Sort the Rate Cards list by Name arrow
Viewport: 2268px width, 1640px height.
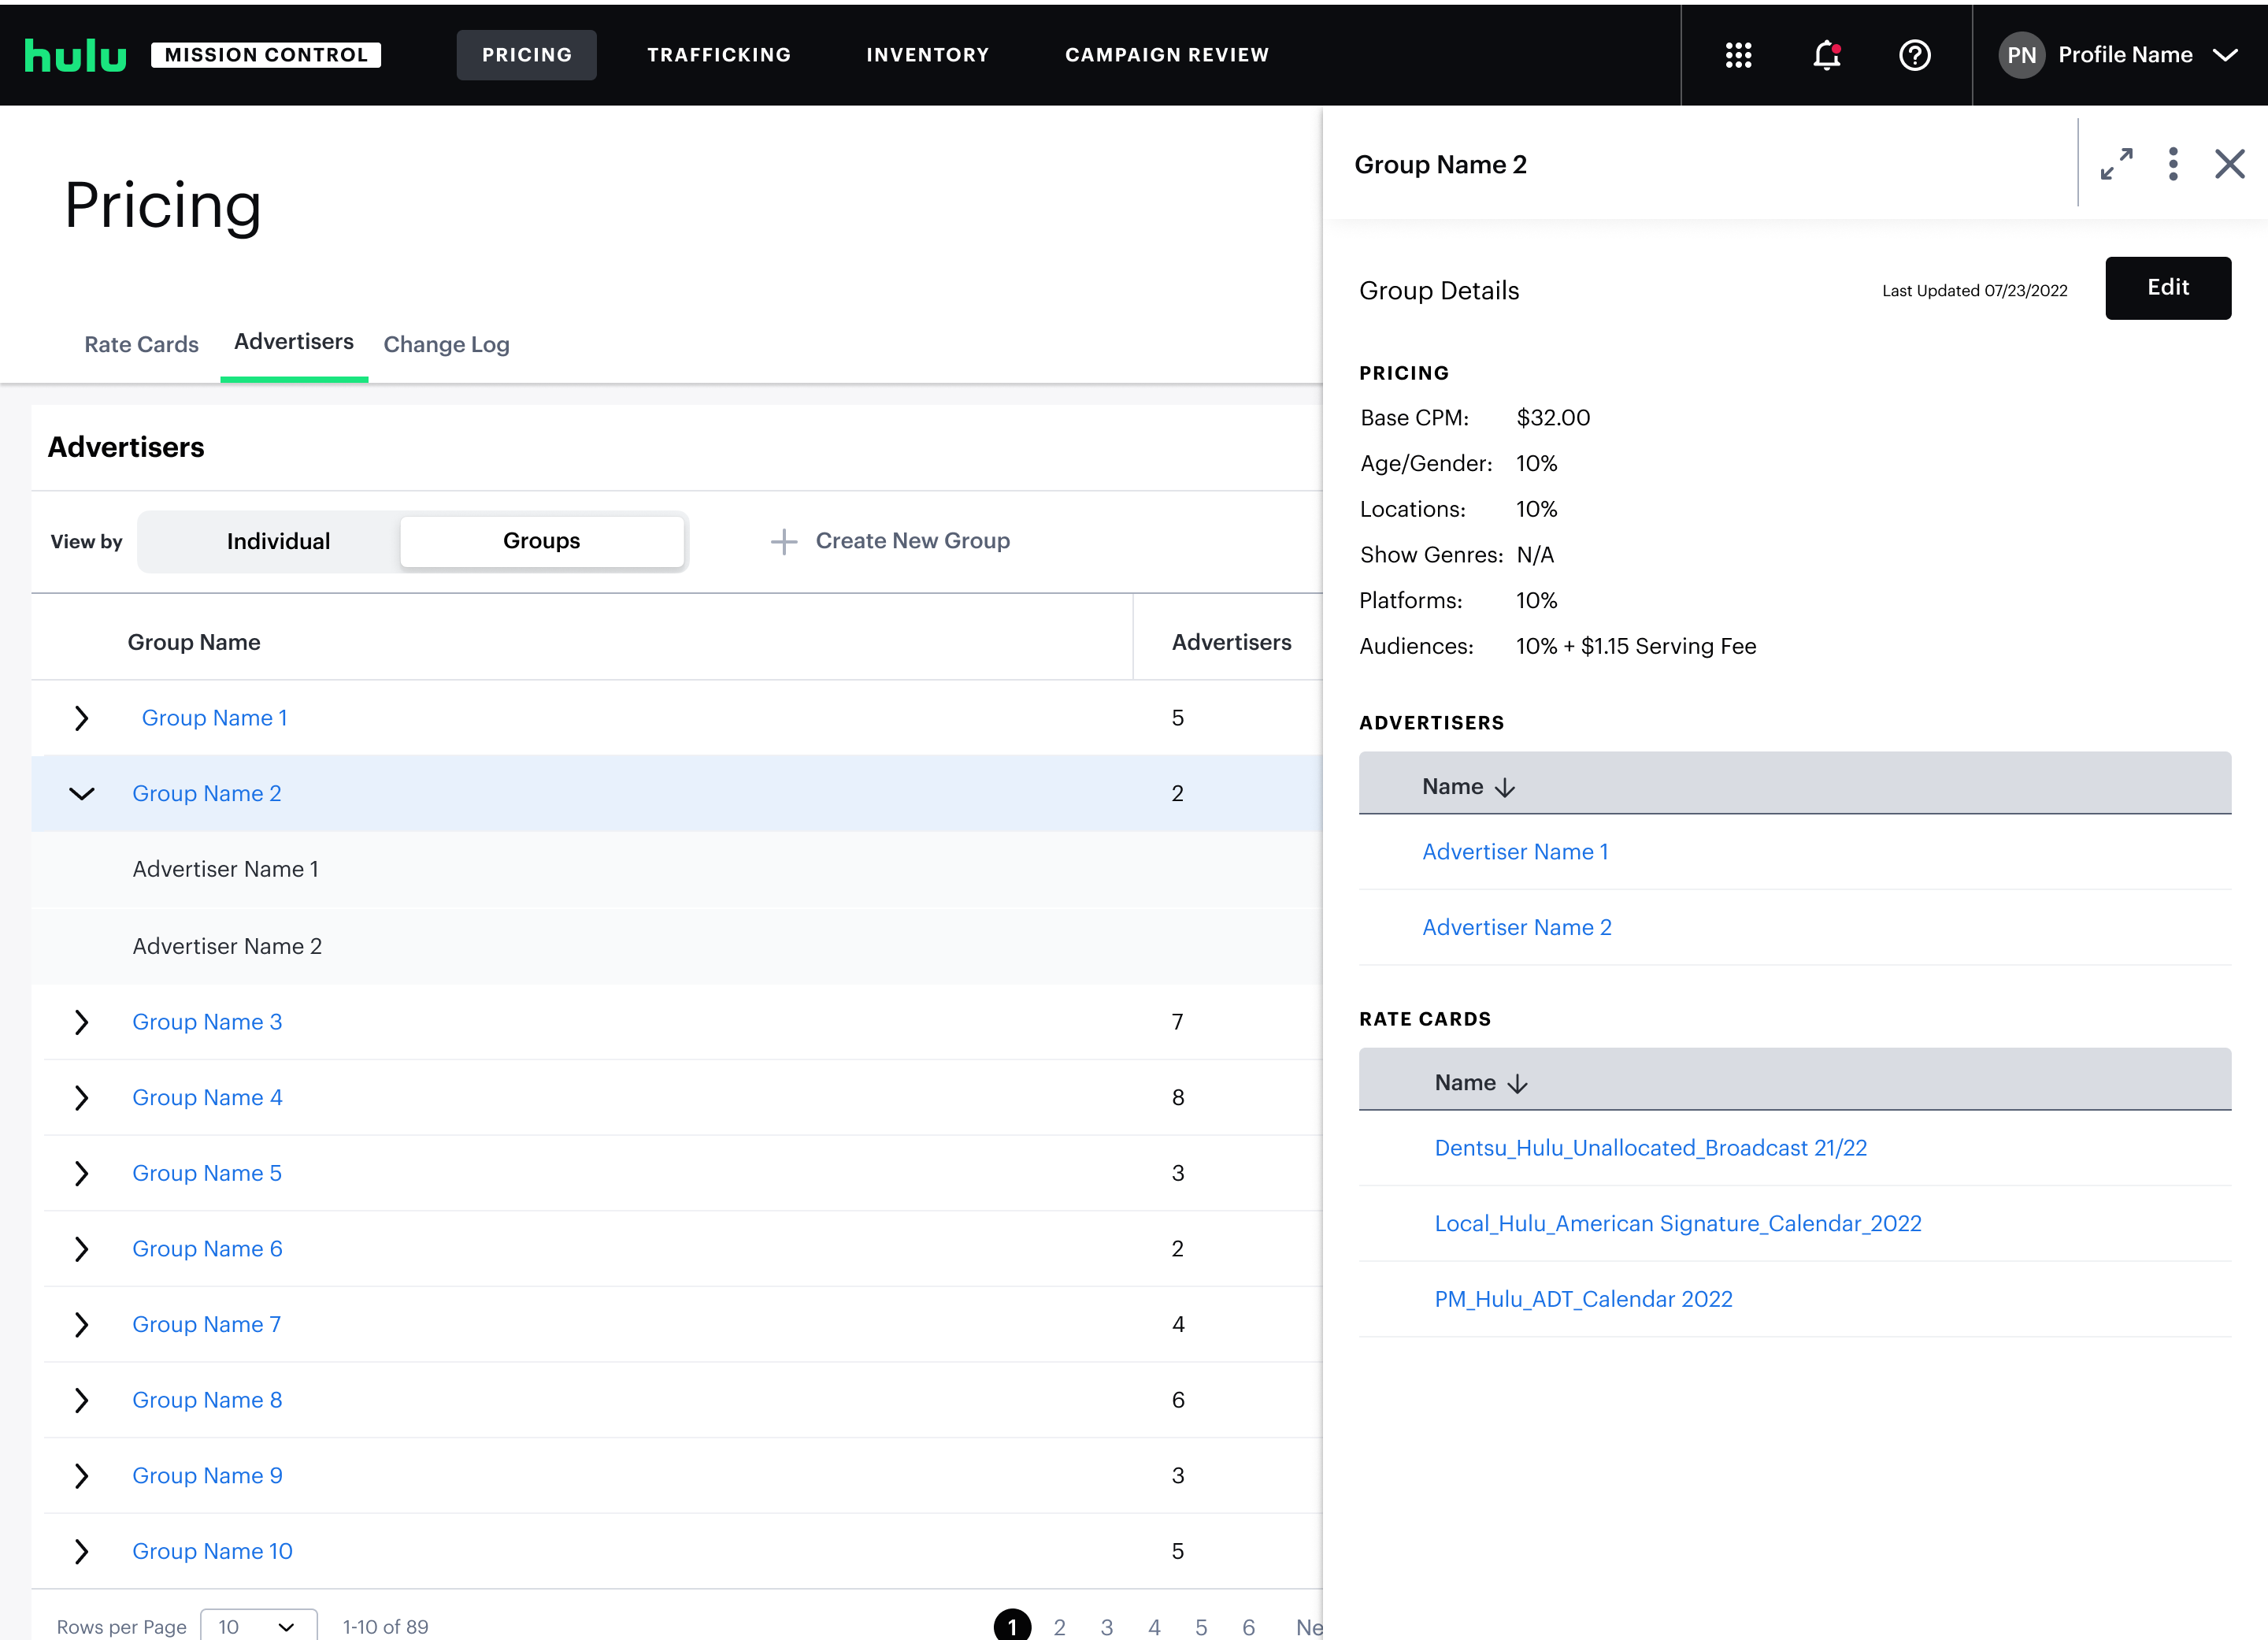1517,1084
